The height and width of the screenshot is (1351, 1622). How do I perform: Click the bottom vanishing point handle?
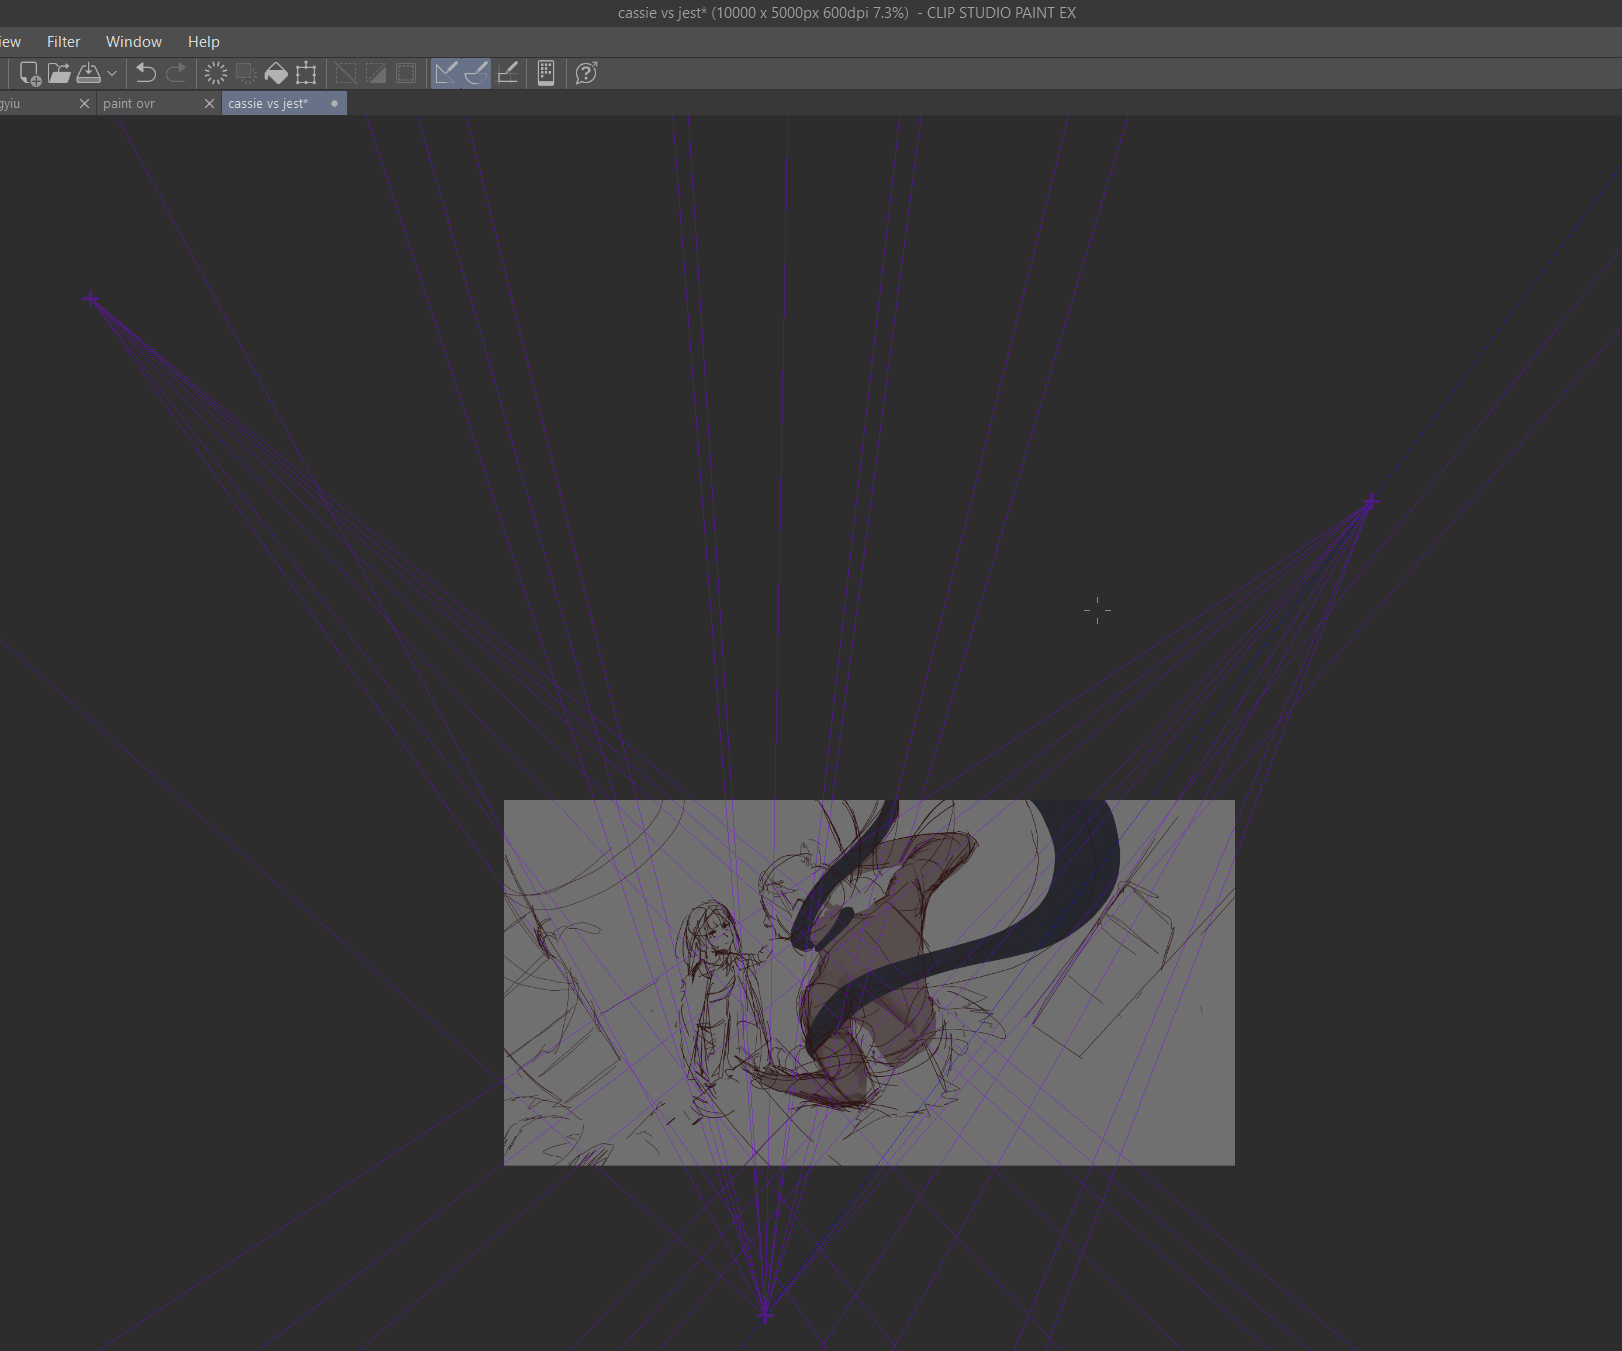coord(765,1315)
